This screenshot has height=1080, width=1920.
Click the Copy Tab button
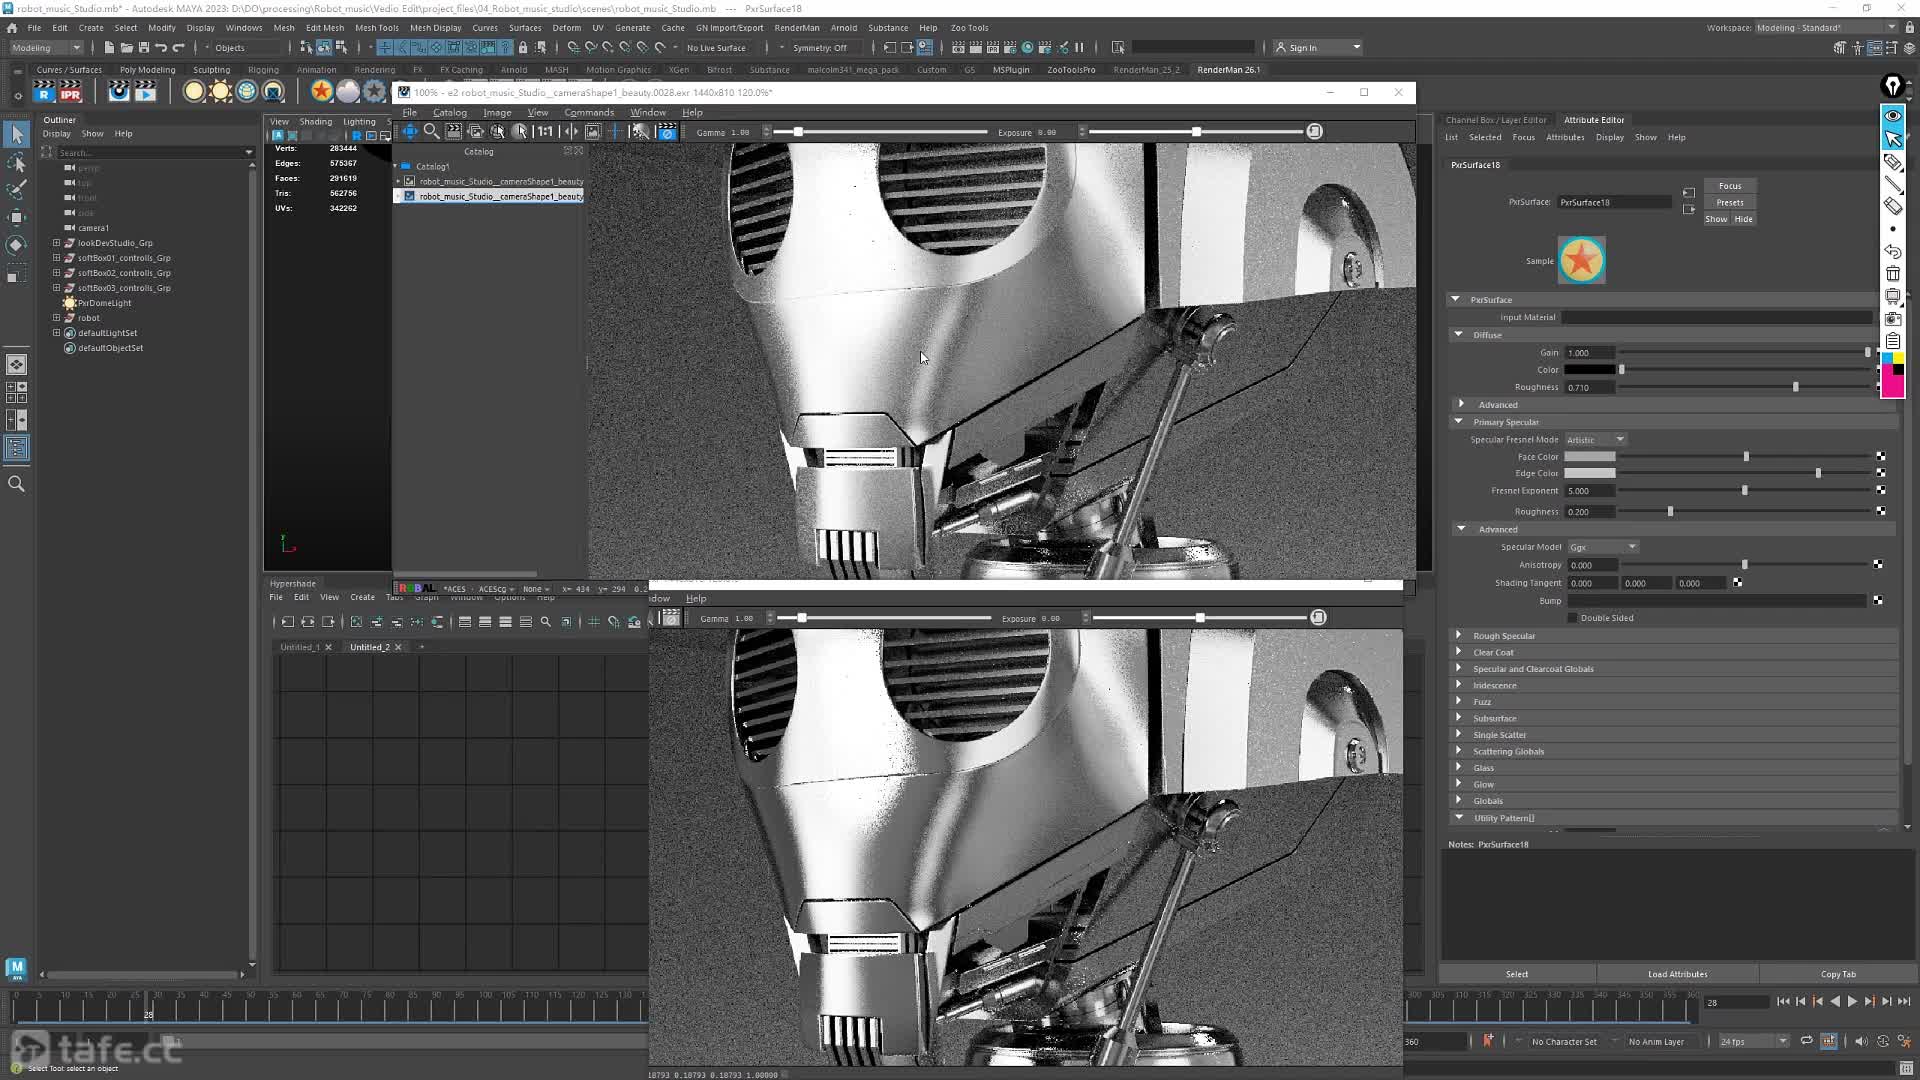coord(1838,974)
